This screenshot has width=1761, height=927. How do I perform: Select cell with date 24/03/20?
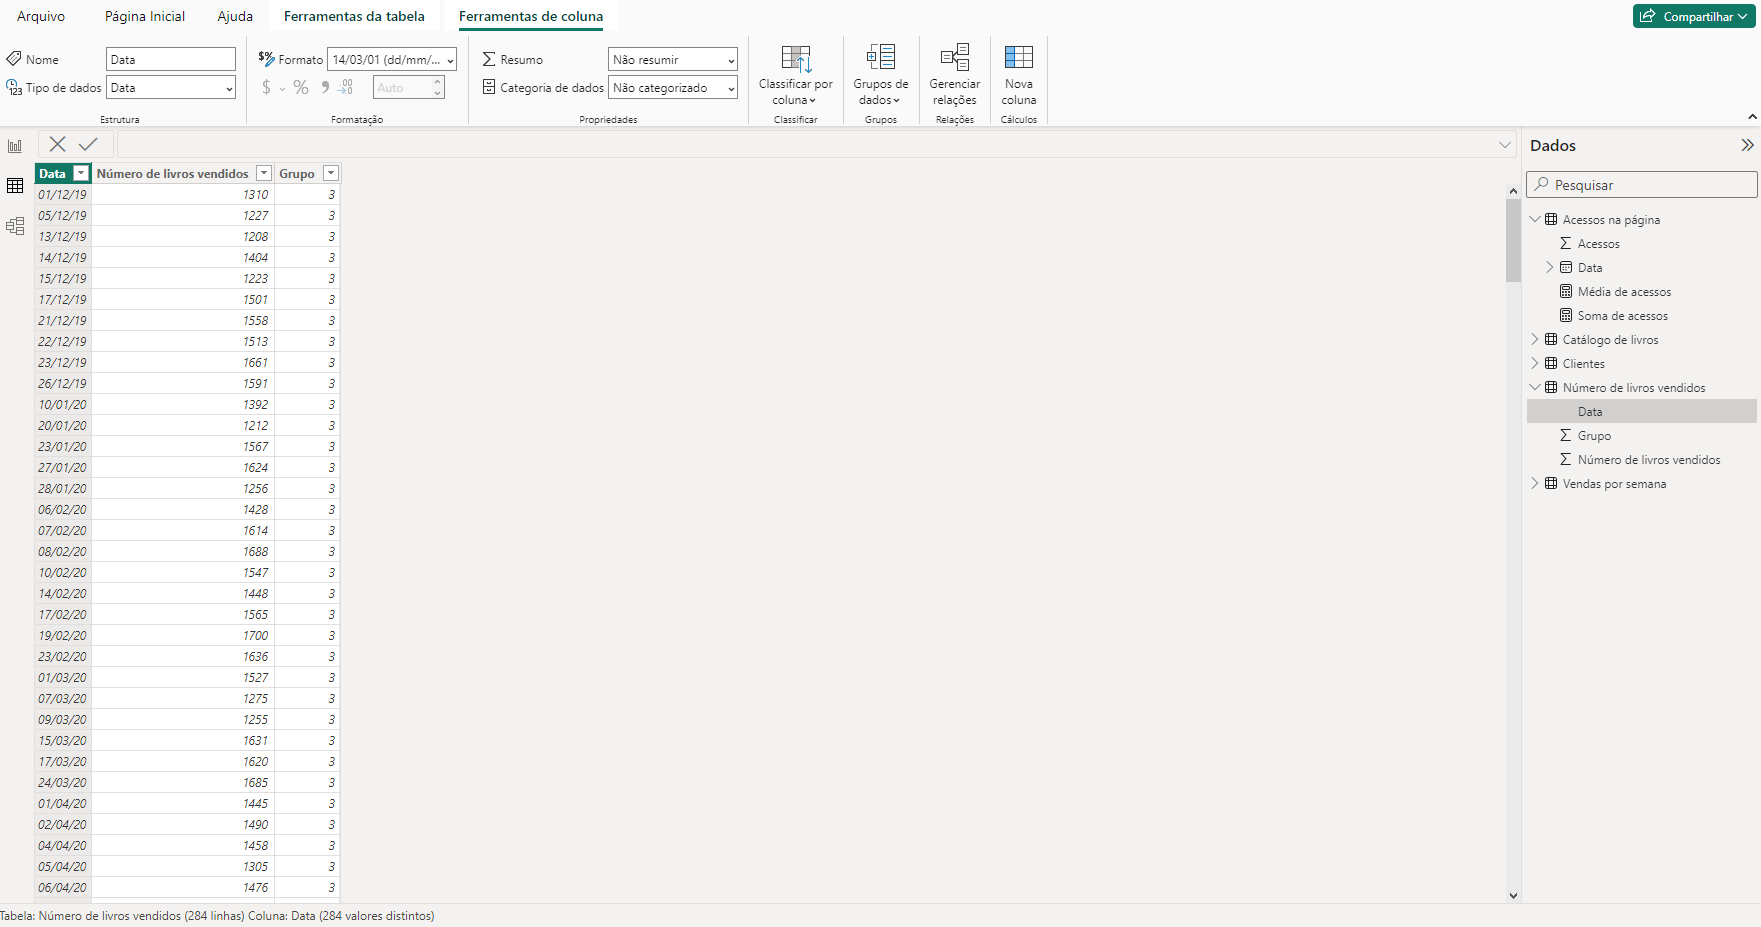tap(63, 783)
